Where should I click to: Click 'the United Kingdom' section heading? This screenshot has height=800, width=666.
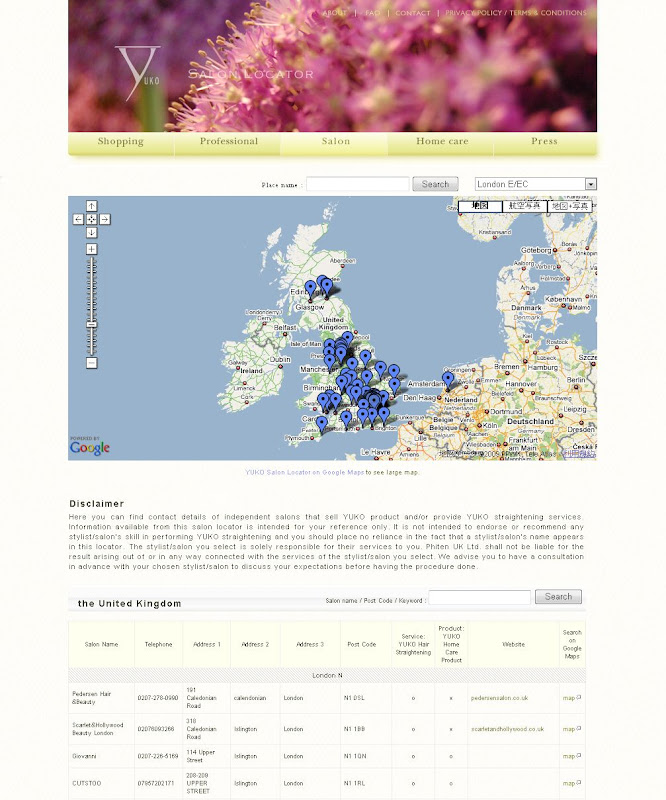(130, 604)
